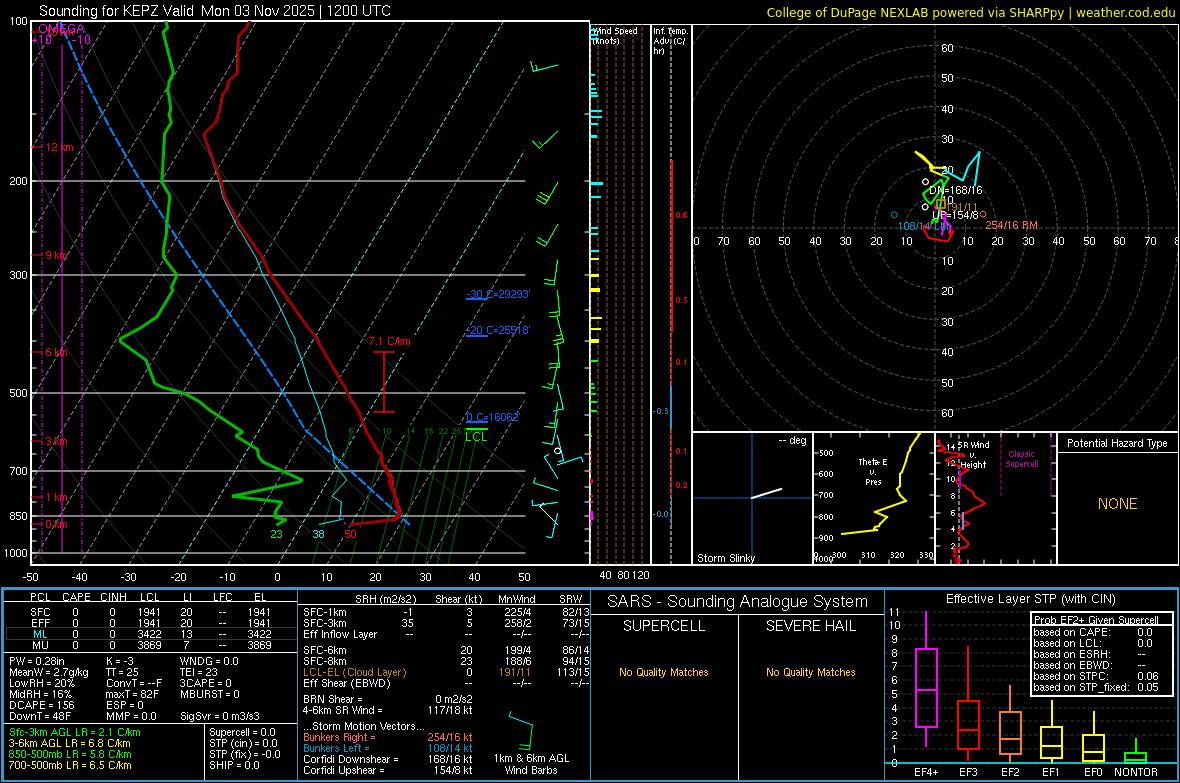This screenshot has height=783, width=1180.
Task: Click the SigSvr = 0 m3/s3 value
Action: (220, 716)
